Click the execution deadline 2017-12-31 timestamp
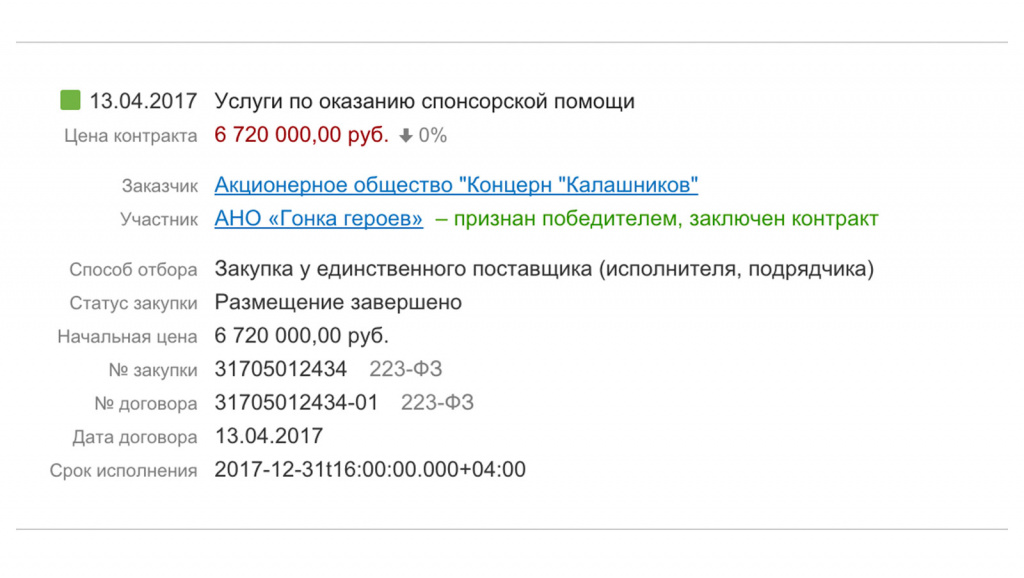Viewport: 1024px width, 578px height. click(x=370, y=470)
